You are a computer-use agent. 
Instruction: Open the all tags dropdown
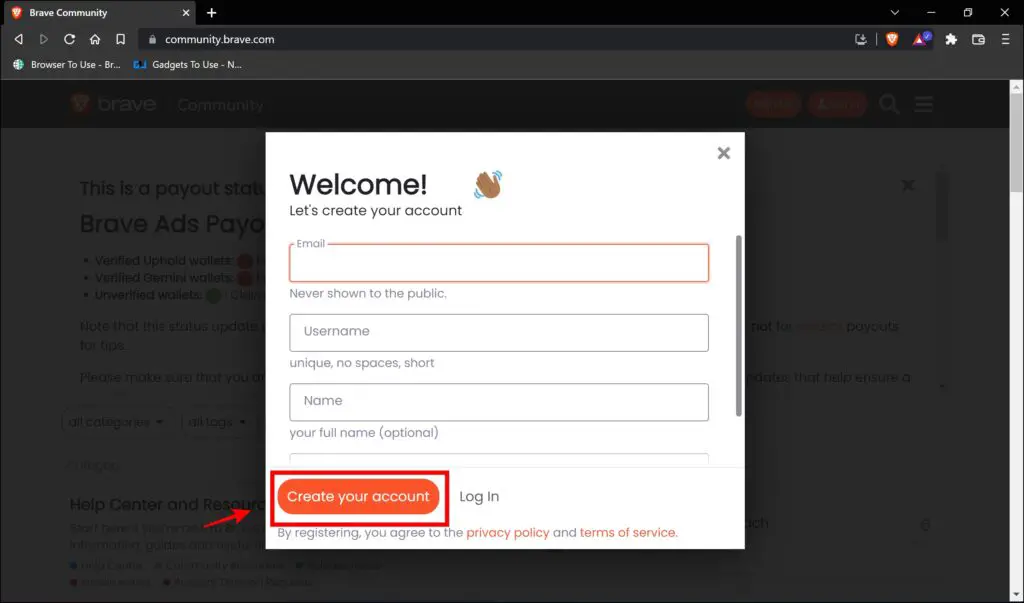[217, 422]
